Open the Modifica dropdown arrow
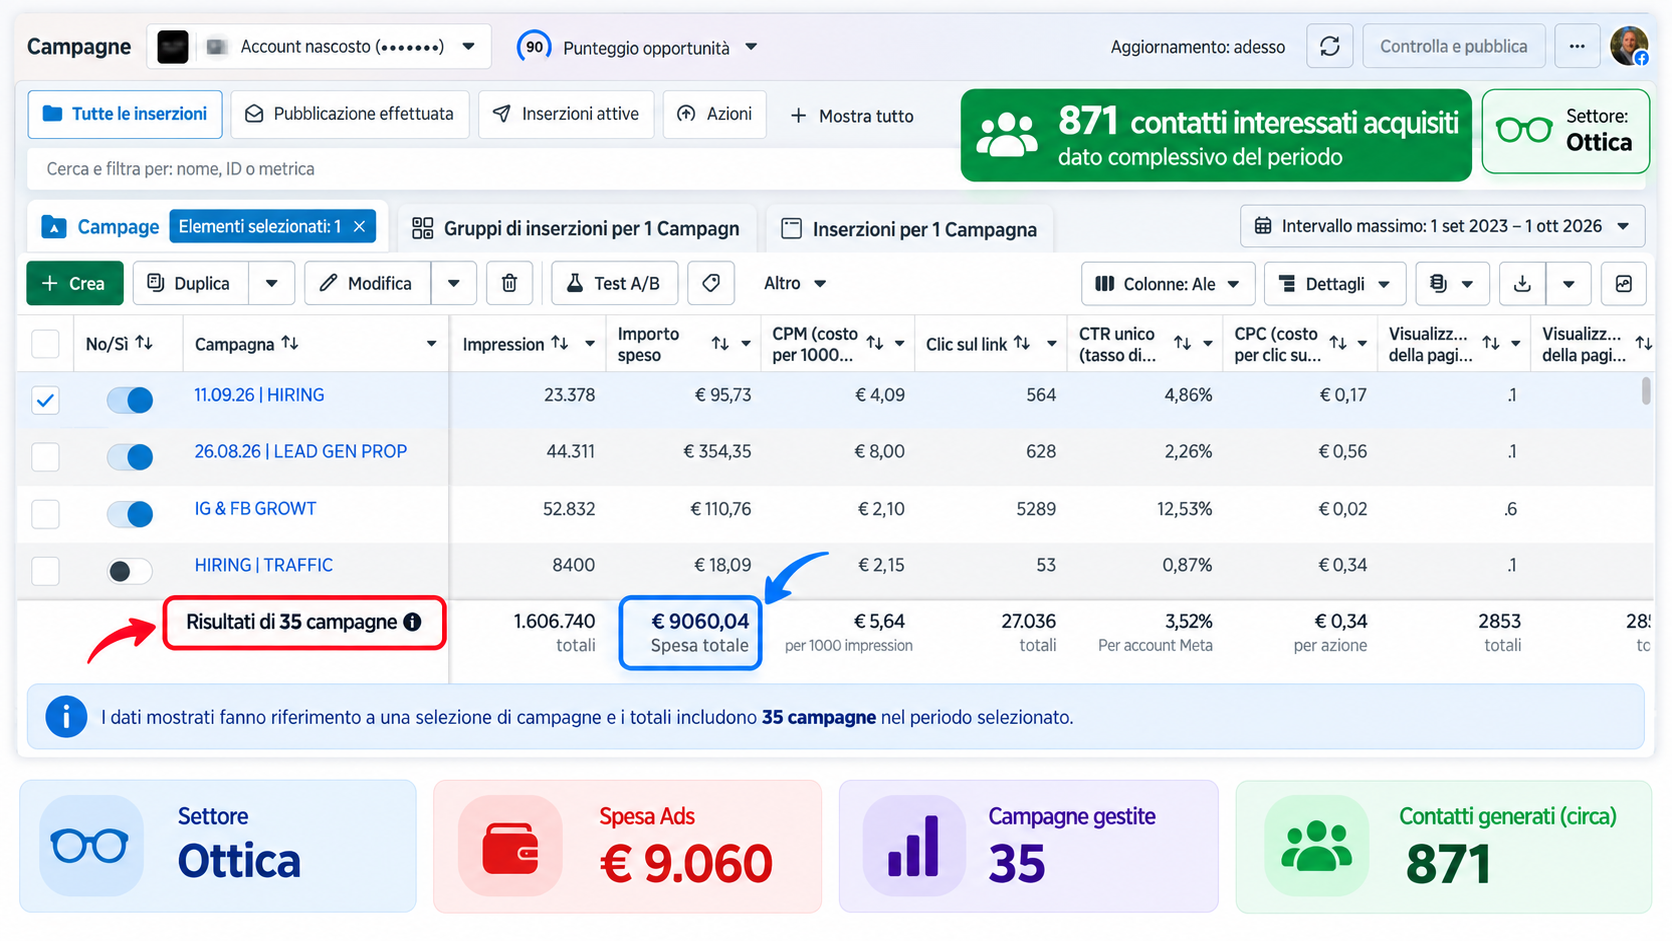 [454, 284]
